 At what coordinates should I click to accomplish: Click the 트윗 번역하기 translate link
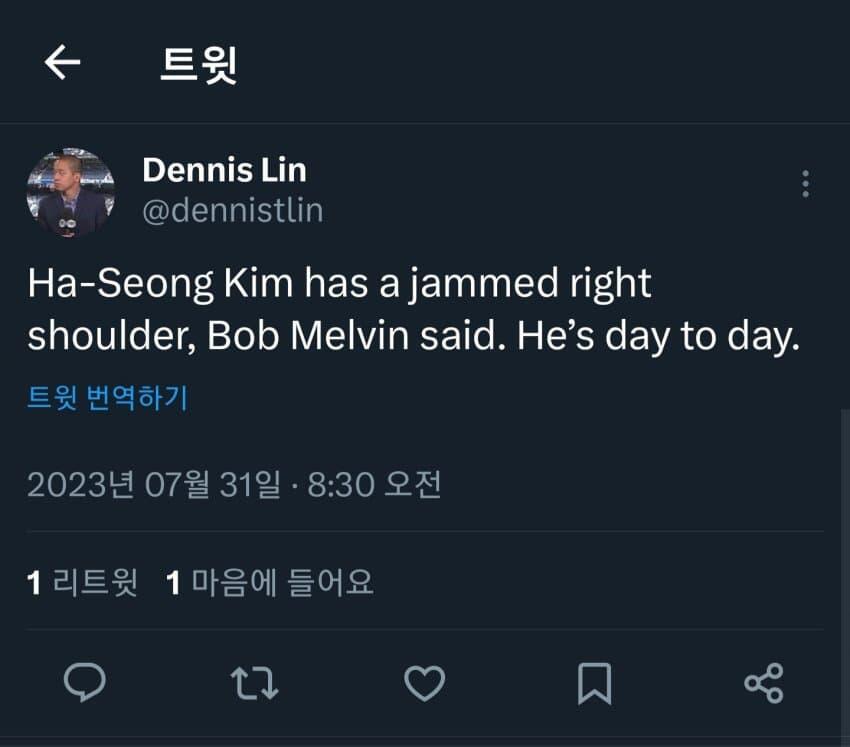click(107, 398)
